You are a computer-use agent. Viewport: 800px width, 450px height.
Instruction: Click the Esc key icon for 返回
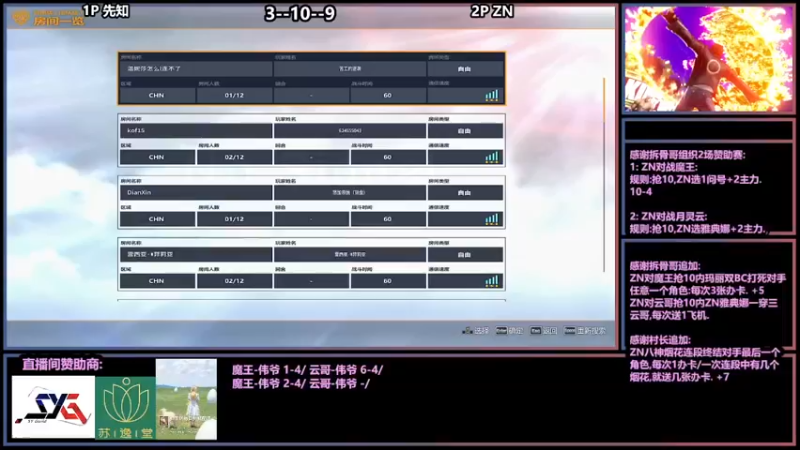(x=535, y=331)
